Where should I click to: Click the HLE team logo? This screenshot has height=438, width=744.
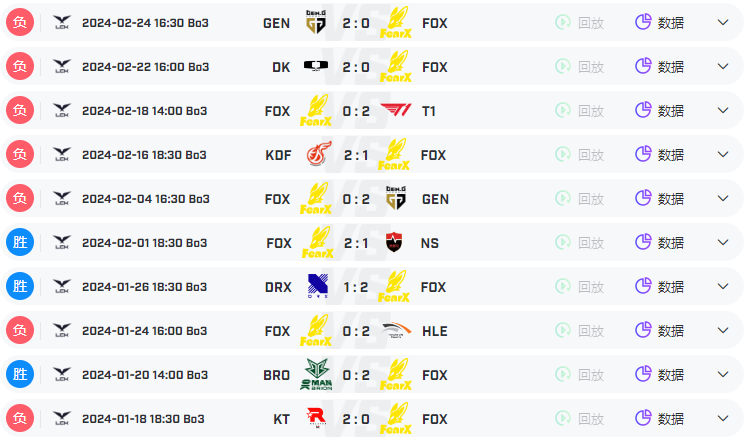pos(396,330)
